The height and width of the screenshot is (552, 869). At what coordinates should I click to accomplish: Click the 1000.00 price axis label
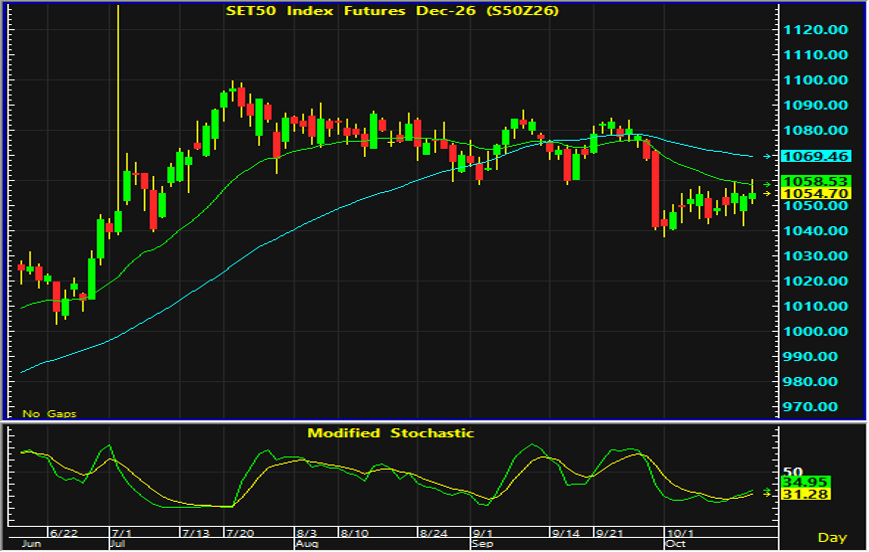(x=815, y=331)
